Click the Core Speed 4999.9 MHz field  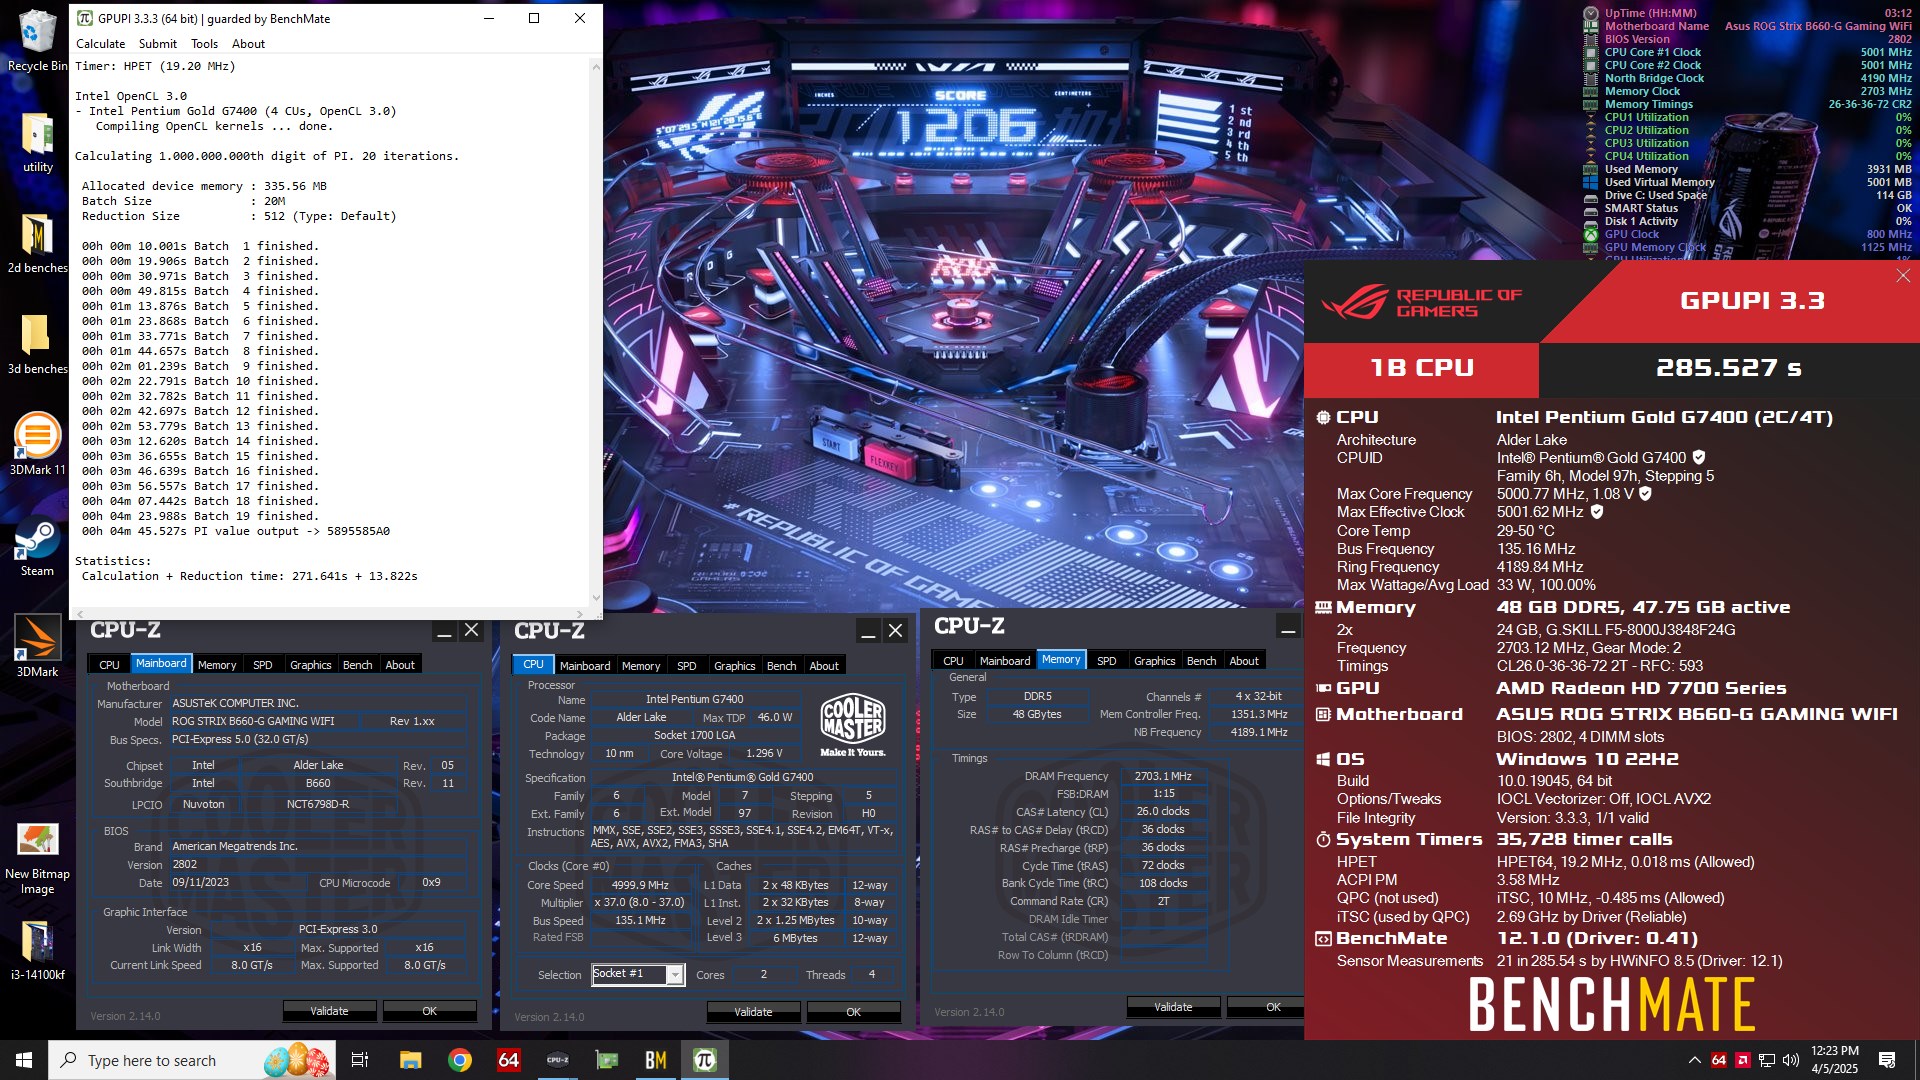click(x=640, y=885)
